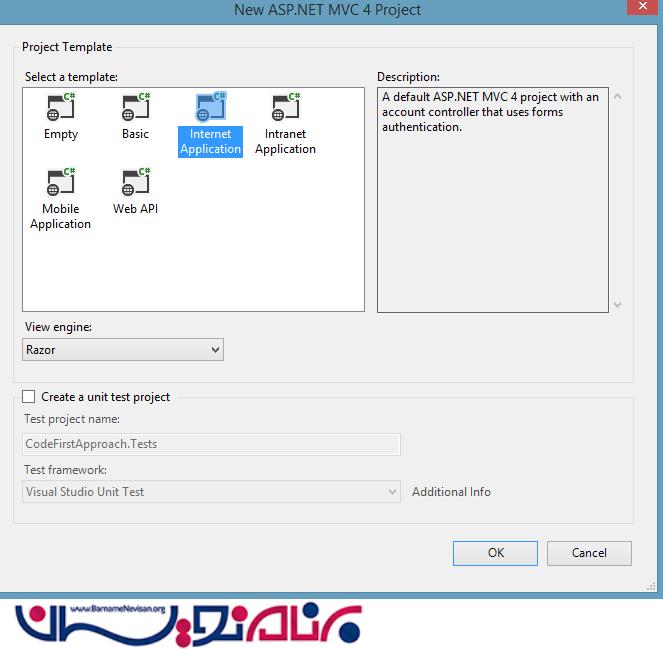The image size is (663, 649).
Task: Click the 'Basic' label text
Action: pyautogui.click(x=135, y=134)
